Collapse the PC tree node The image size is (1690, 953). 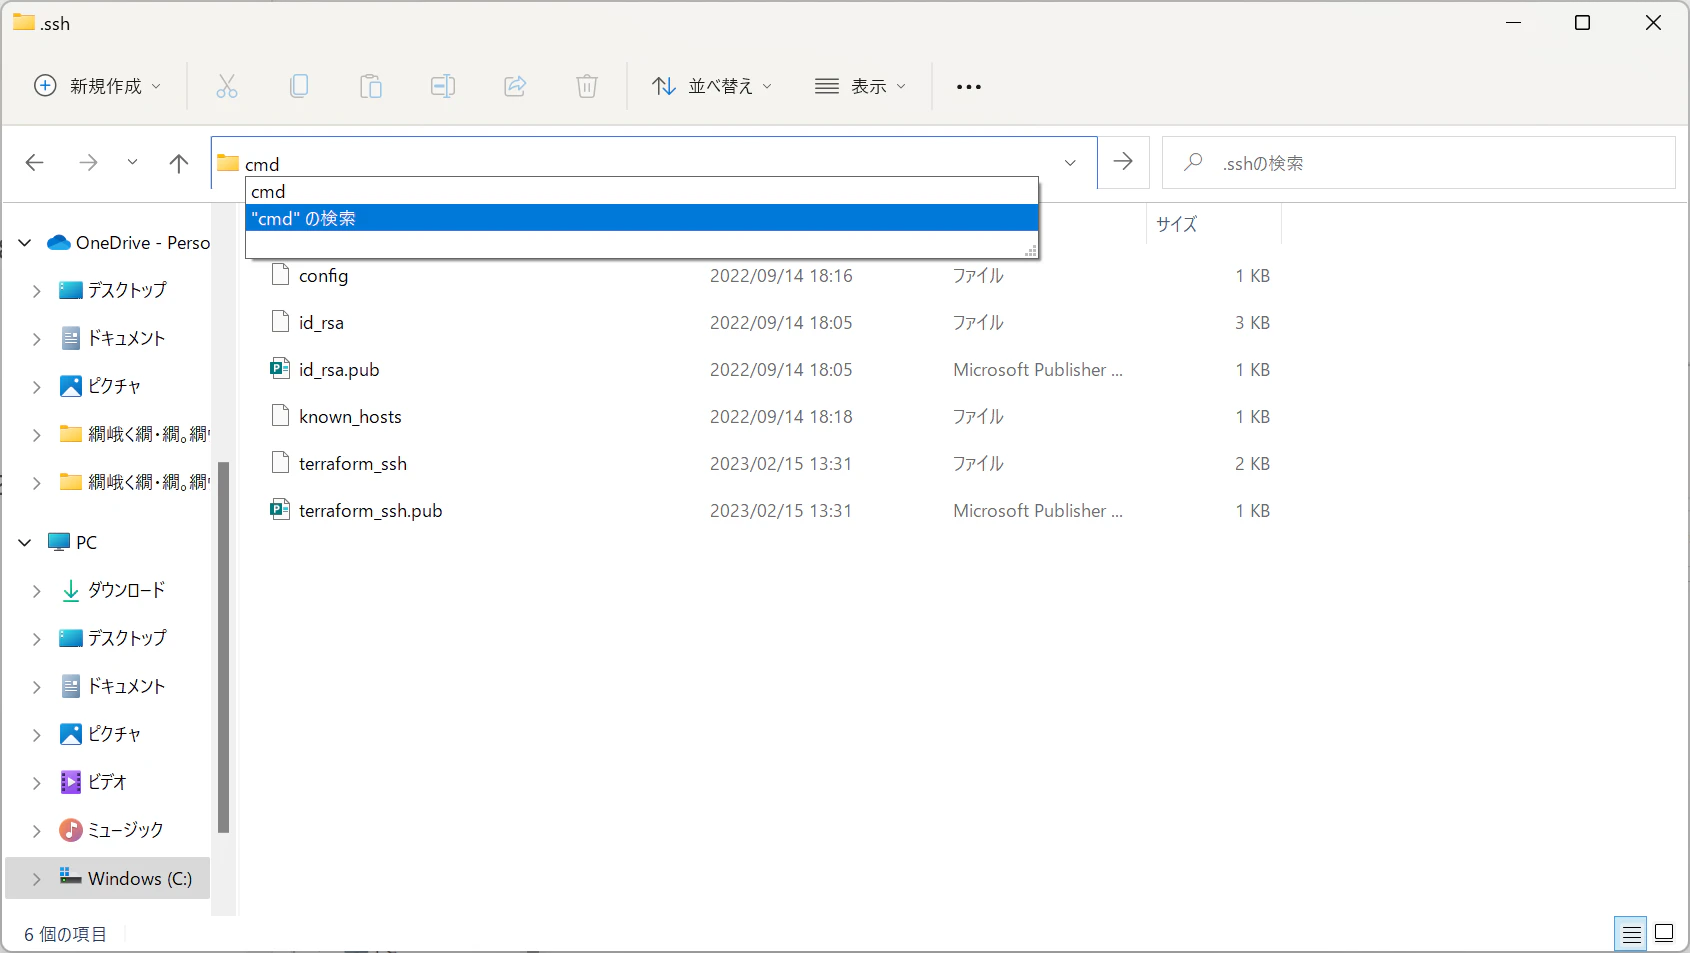[x=25, y=542]
